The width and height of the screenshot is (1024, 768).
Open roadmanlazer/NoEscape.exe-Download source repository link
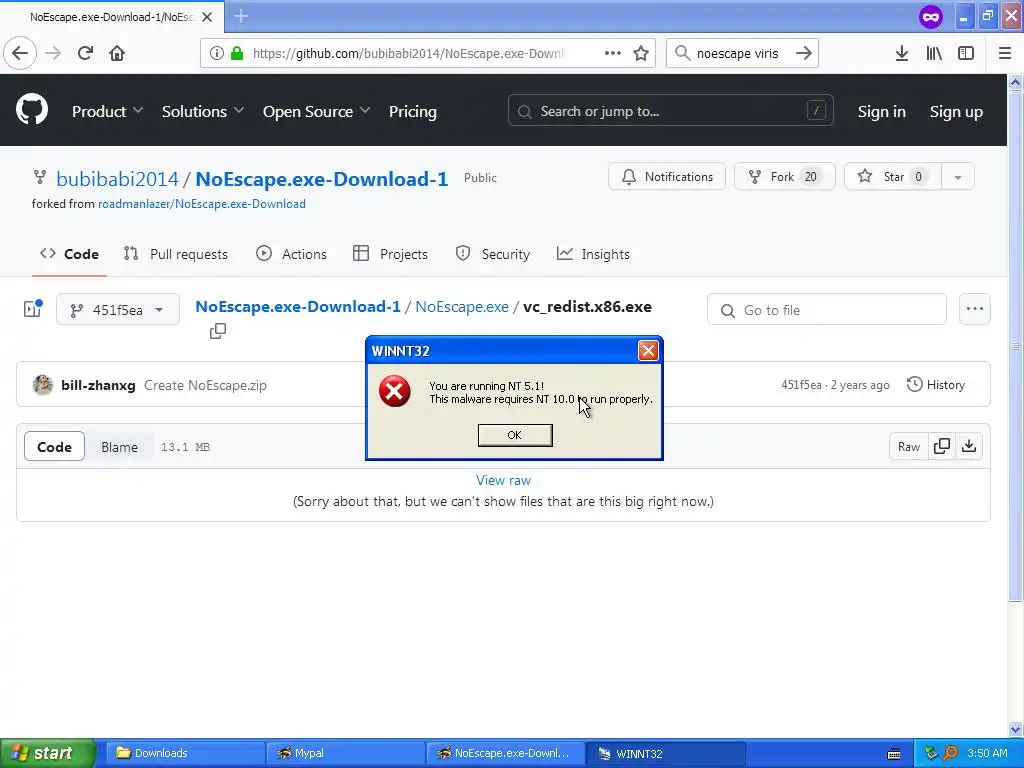(202, 204)
